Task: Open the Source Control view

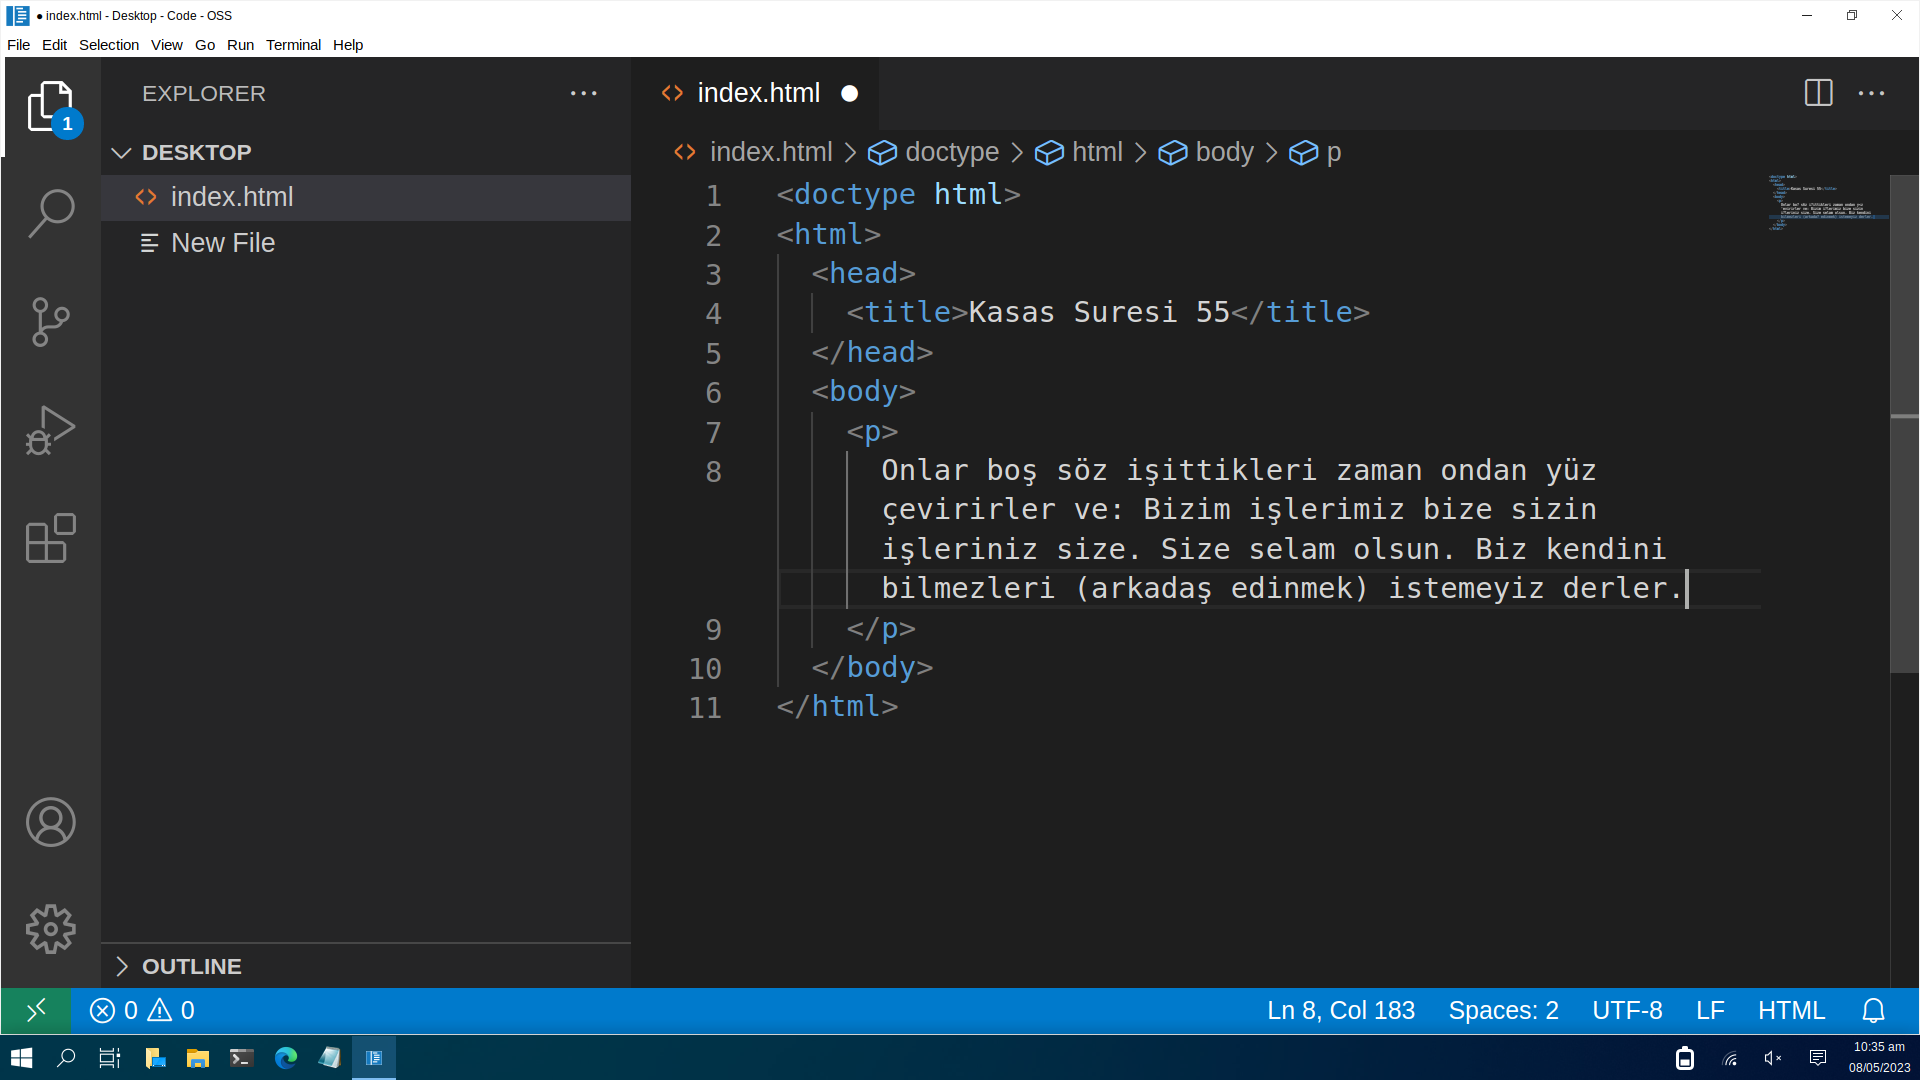Action: point(51,322)
